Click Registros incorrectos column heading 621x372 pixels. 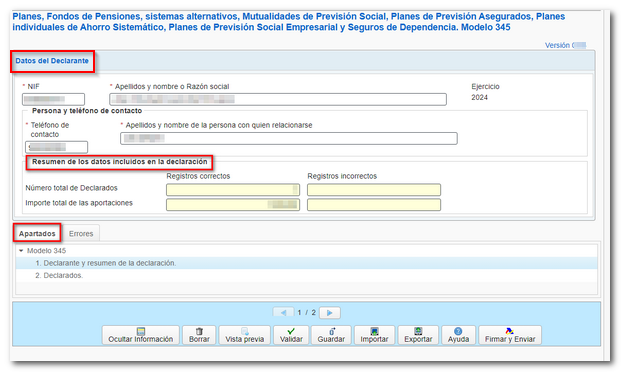(342, 176)
